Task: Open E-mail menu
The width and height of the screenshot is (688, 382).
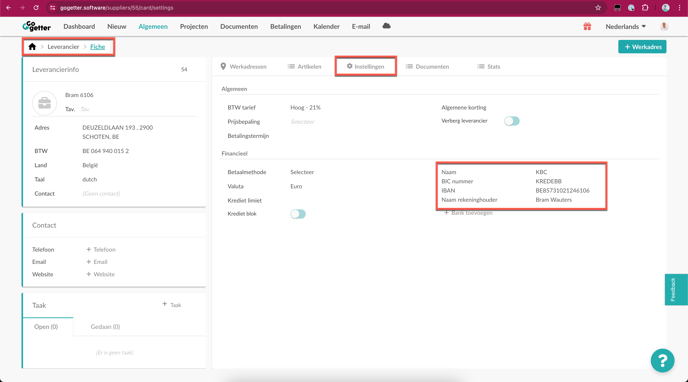Action: pos(361,26)
